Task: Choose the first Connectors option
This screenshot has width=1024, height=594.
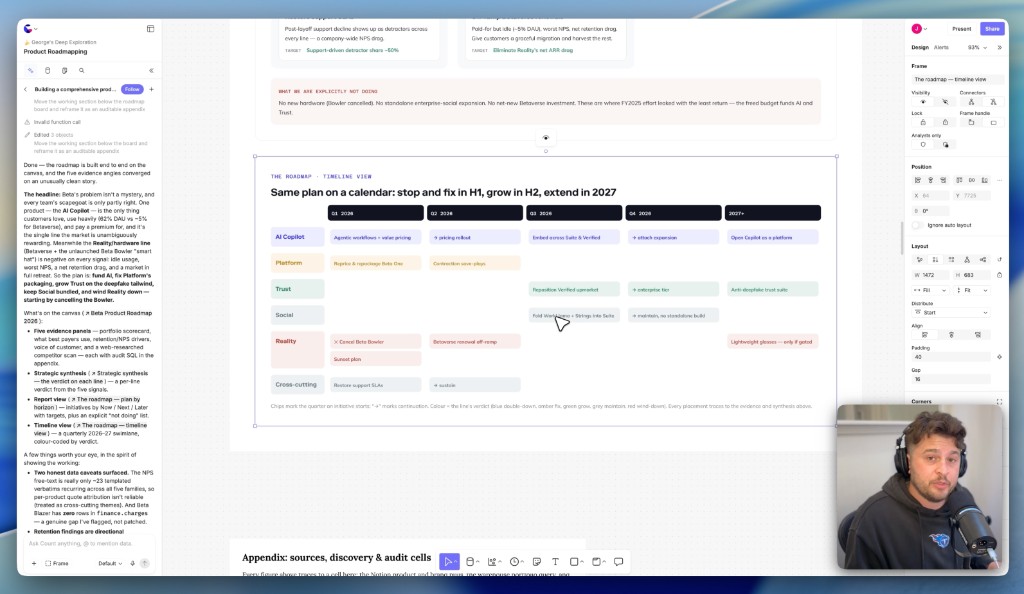Action: coord(971,102)
